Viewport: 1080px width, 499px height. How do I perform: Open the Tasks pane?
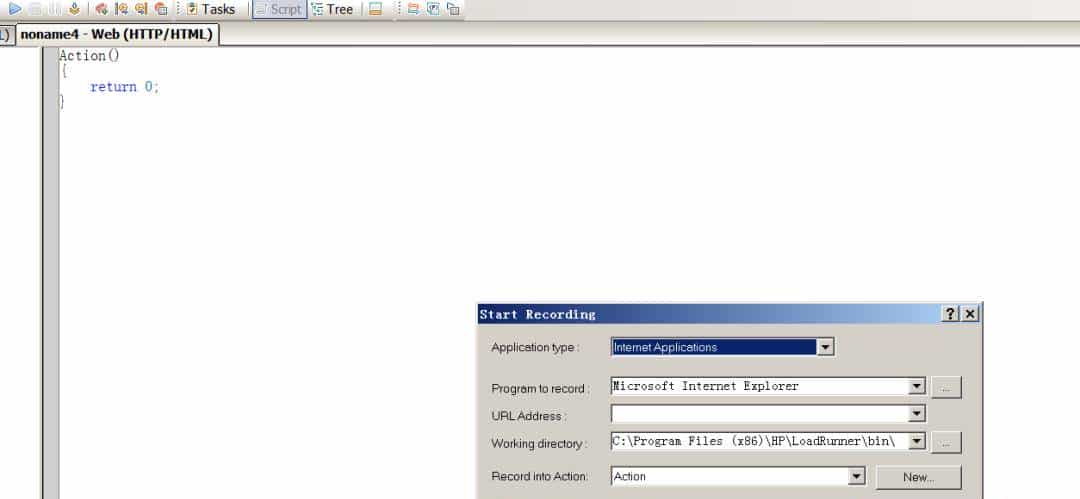(x=210, y=9)
